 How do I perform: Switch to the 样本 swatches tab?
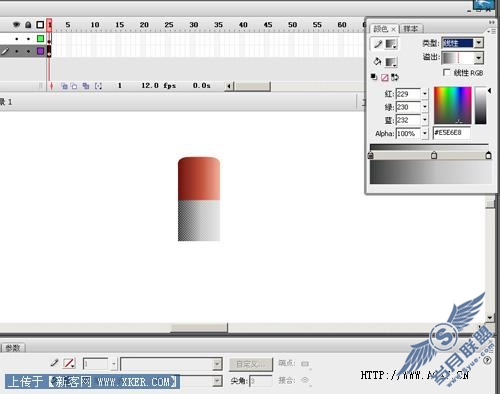[411, 29]
